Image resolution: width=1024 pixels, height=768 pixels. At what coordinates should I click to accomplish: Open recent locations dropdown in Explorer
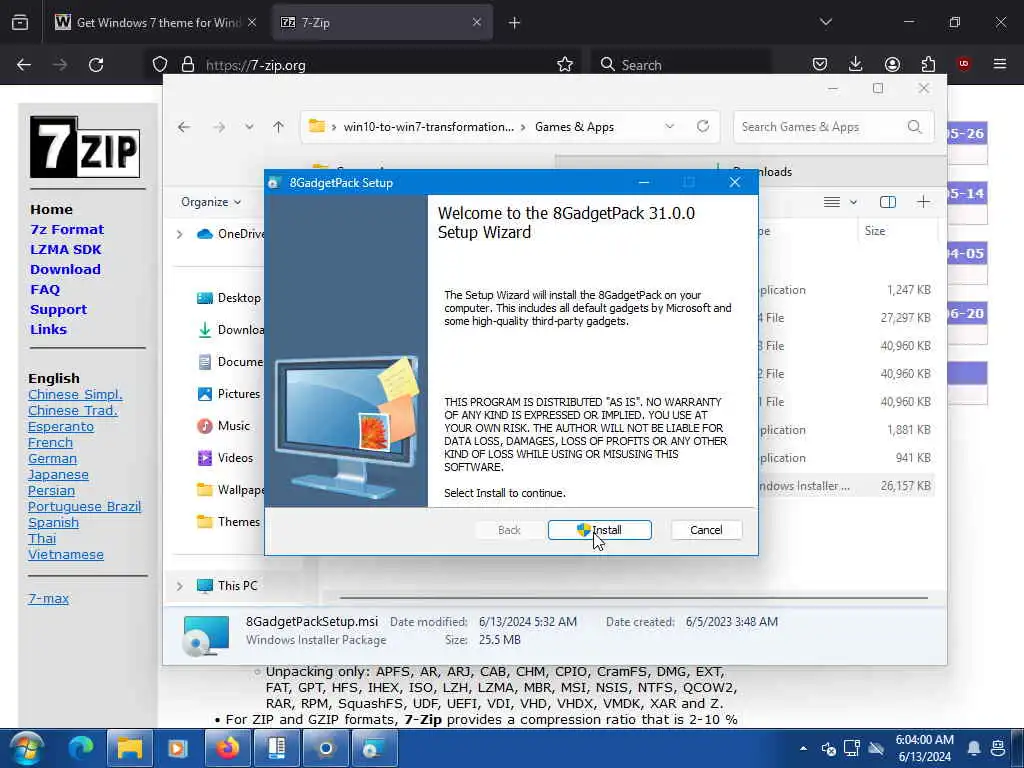click(249, 127)
